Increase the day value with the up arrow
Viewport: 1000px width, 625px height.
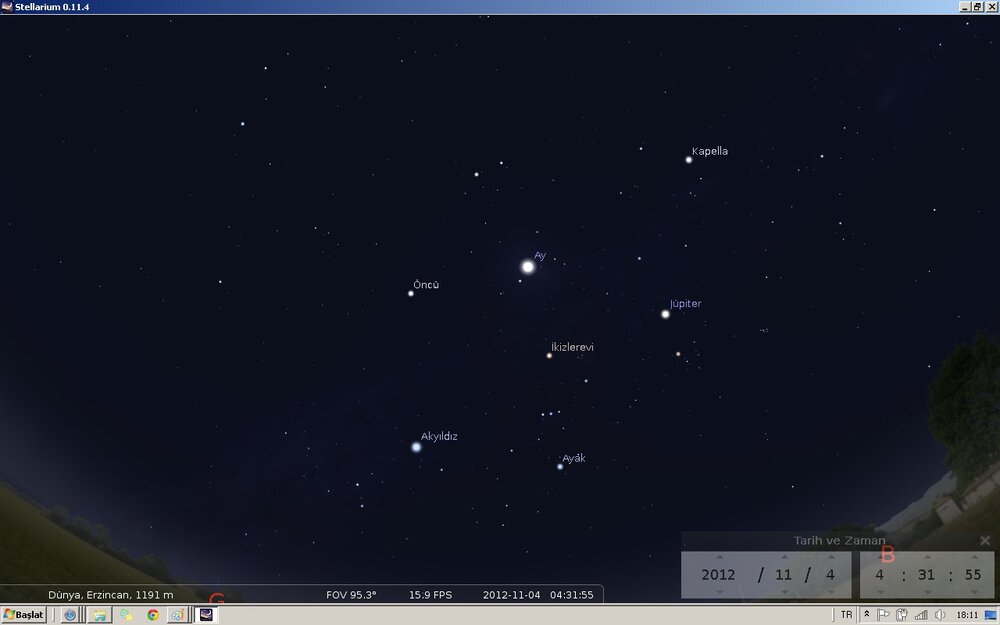[830, 557]
